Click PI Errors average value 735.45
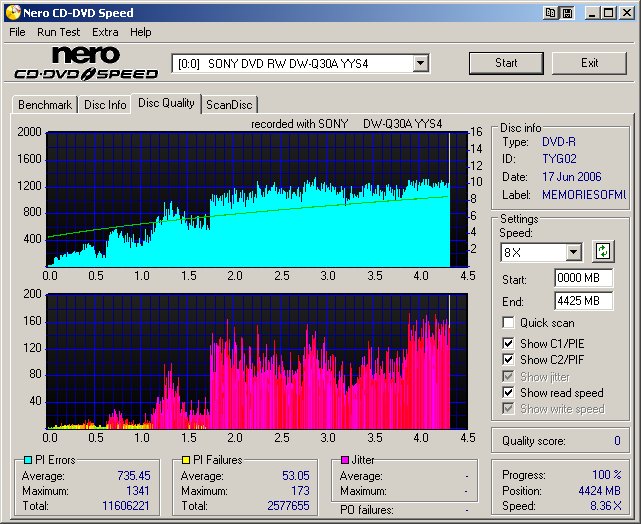This screenshot has height=524, width=641. pos(134,476)
